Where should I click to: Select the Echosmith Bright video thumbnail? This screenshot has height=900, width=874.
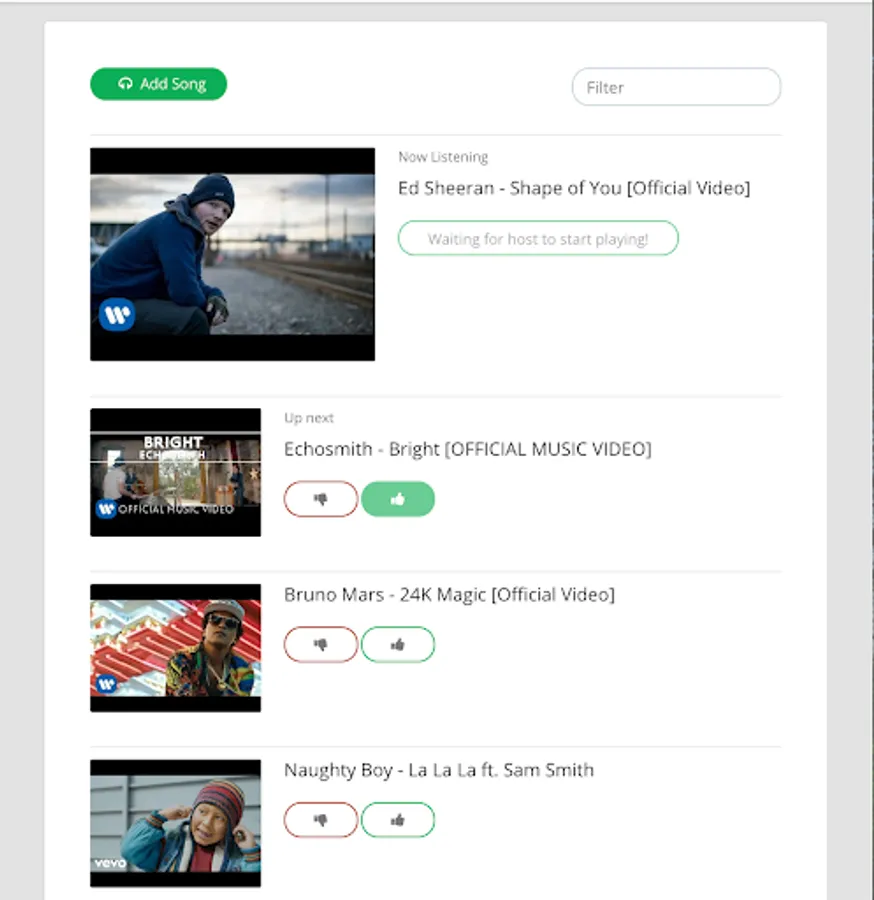[x=175, y=472]
